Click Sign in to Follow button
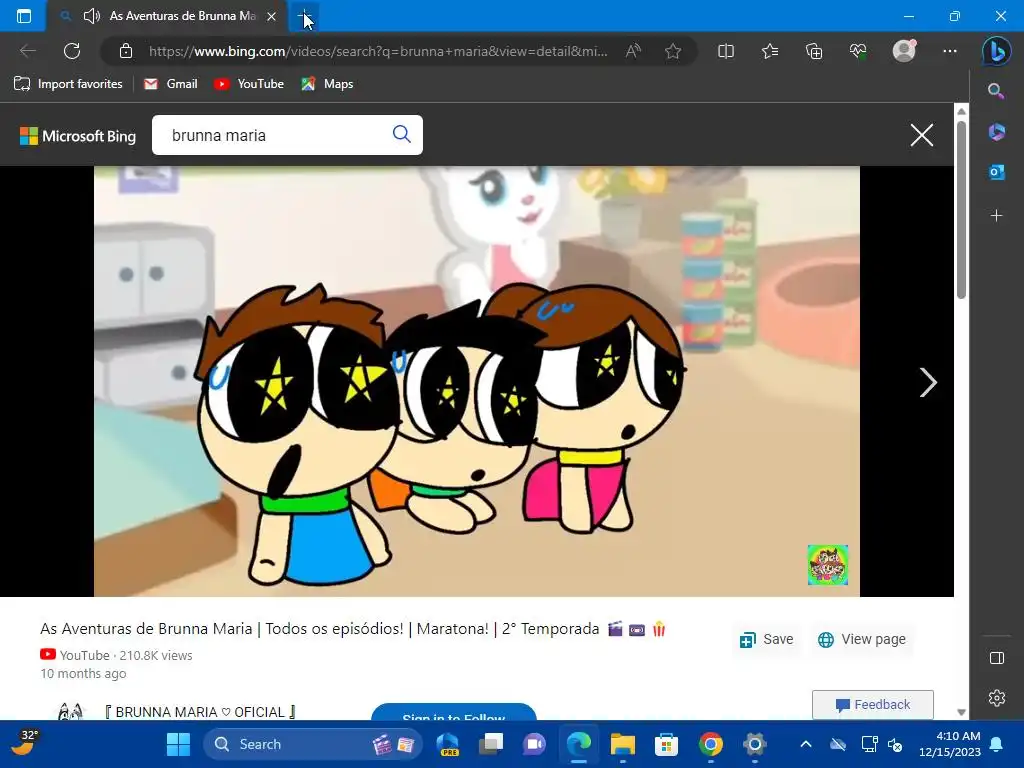 454,712
